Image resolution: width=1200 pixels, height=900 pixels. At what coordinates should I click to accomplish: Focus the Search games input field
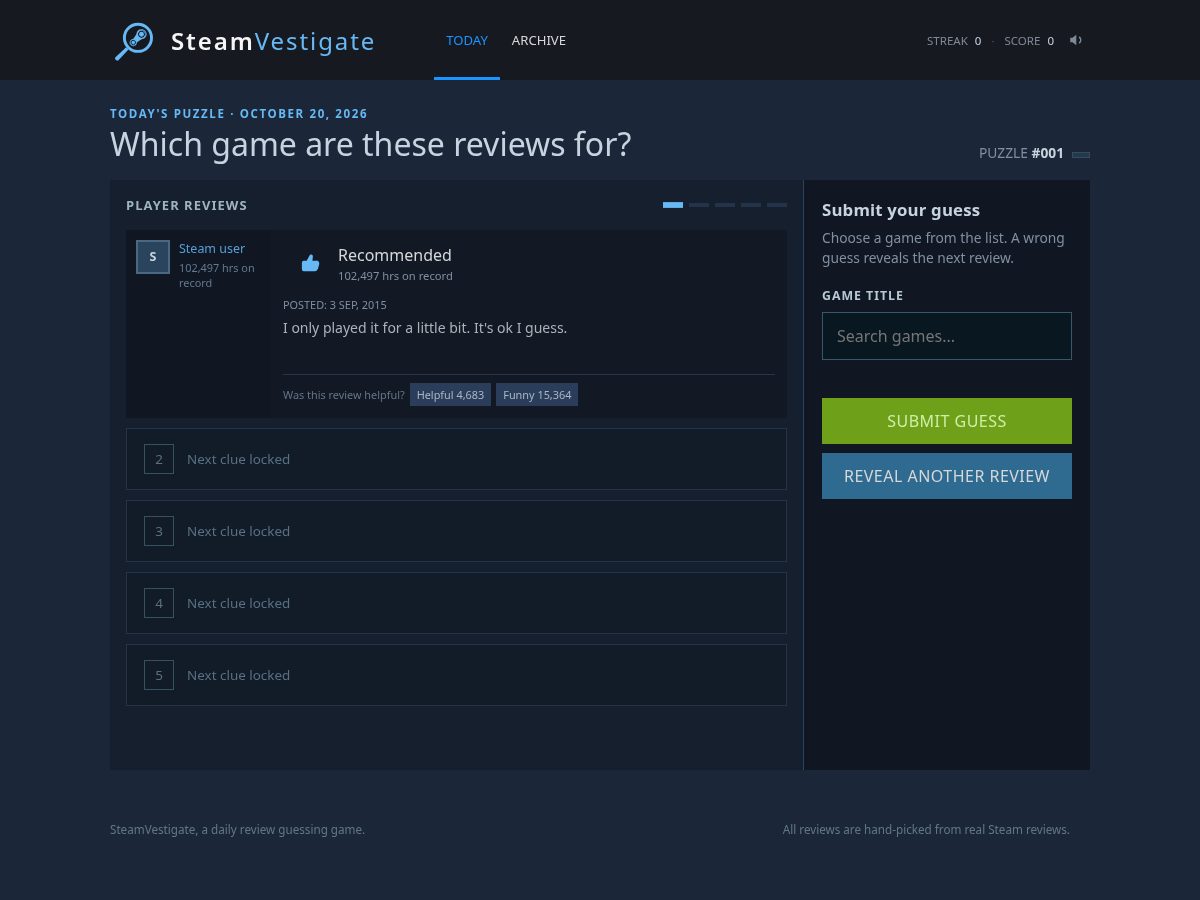coord(947,336)
